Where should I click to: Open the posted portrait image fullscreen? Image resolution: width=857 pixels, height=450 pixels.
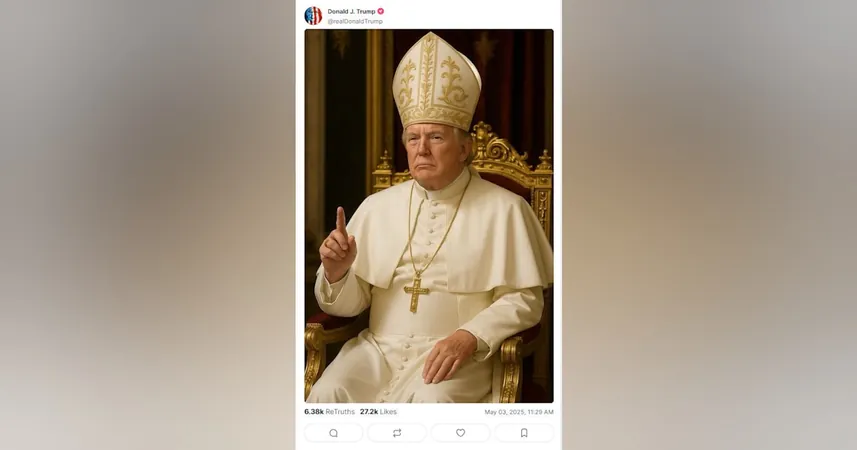(429, 216)
